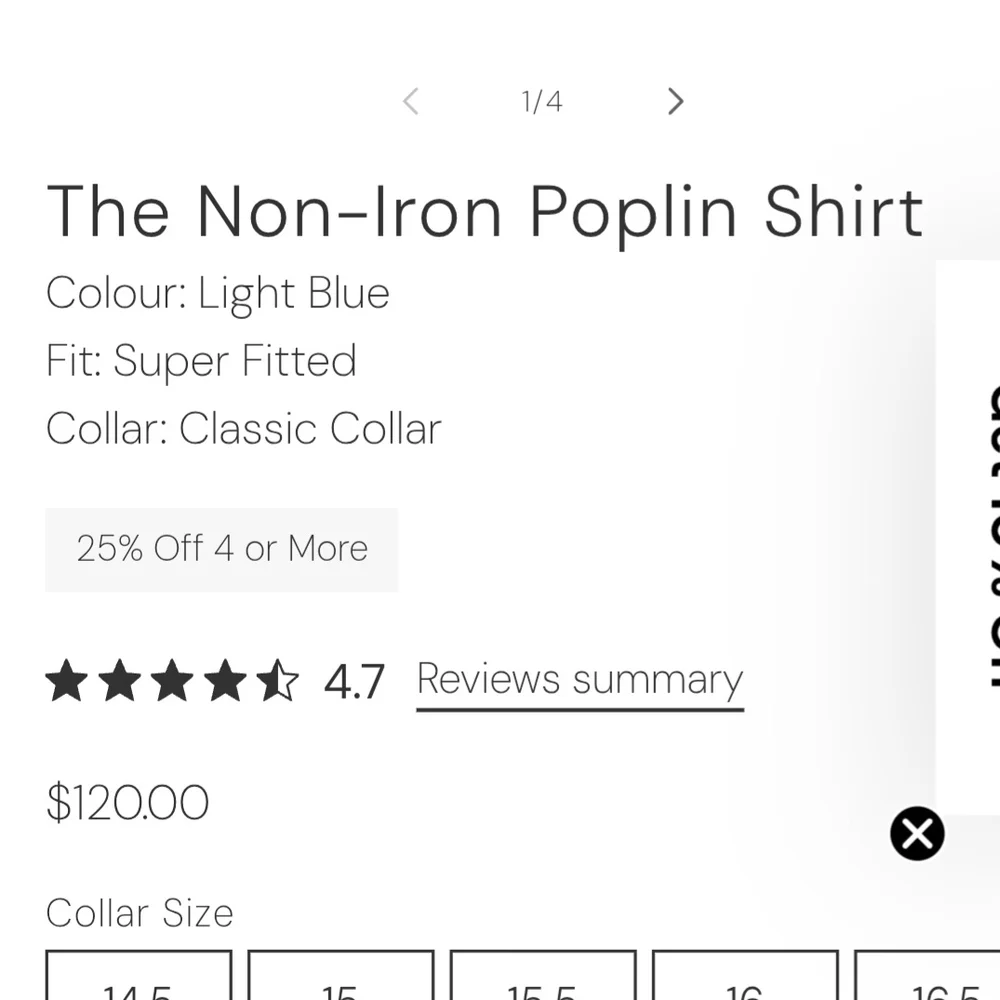Click the 1/4 image counter
This screenshot has width=1000, height=1000.
coord(542,101)
